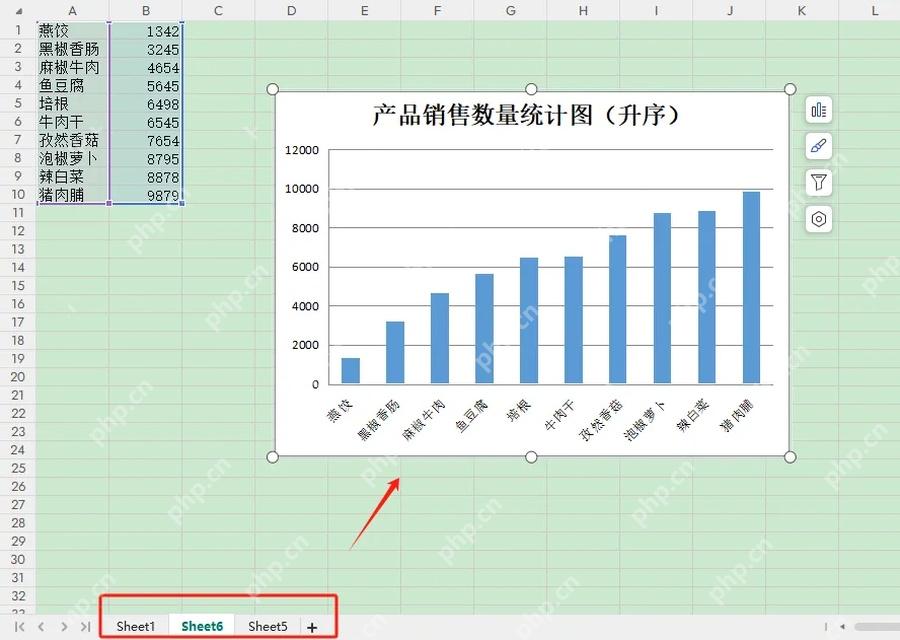Jump to last sheet navigation arrow
Viewport: 900px width, 640px height.
coord(86,627)
